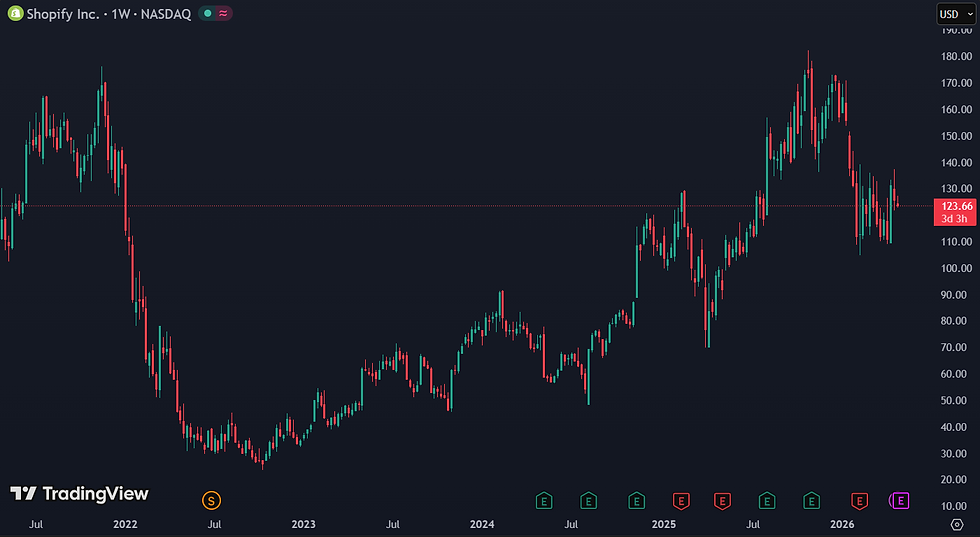Click red earnings marker just after 2025
Screen dimensions: 980x537
(681, 501)
